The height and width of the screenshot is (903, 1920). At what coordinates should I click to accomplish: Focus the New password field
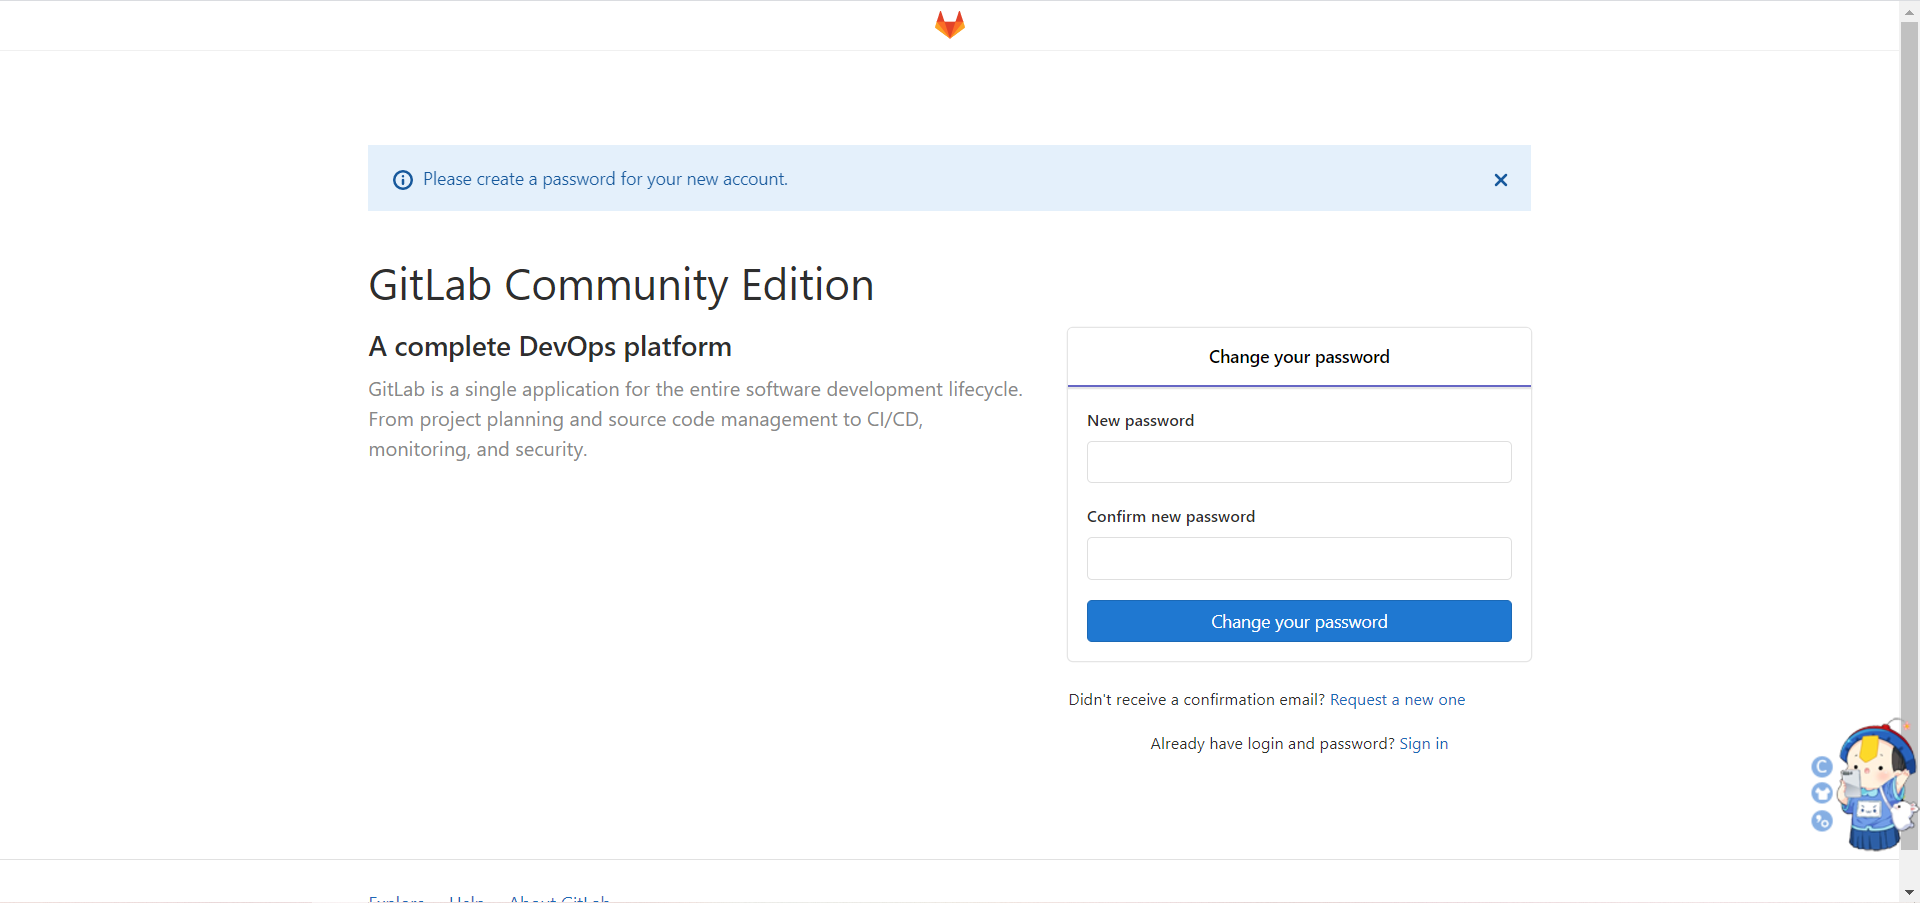[1299, 462]
